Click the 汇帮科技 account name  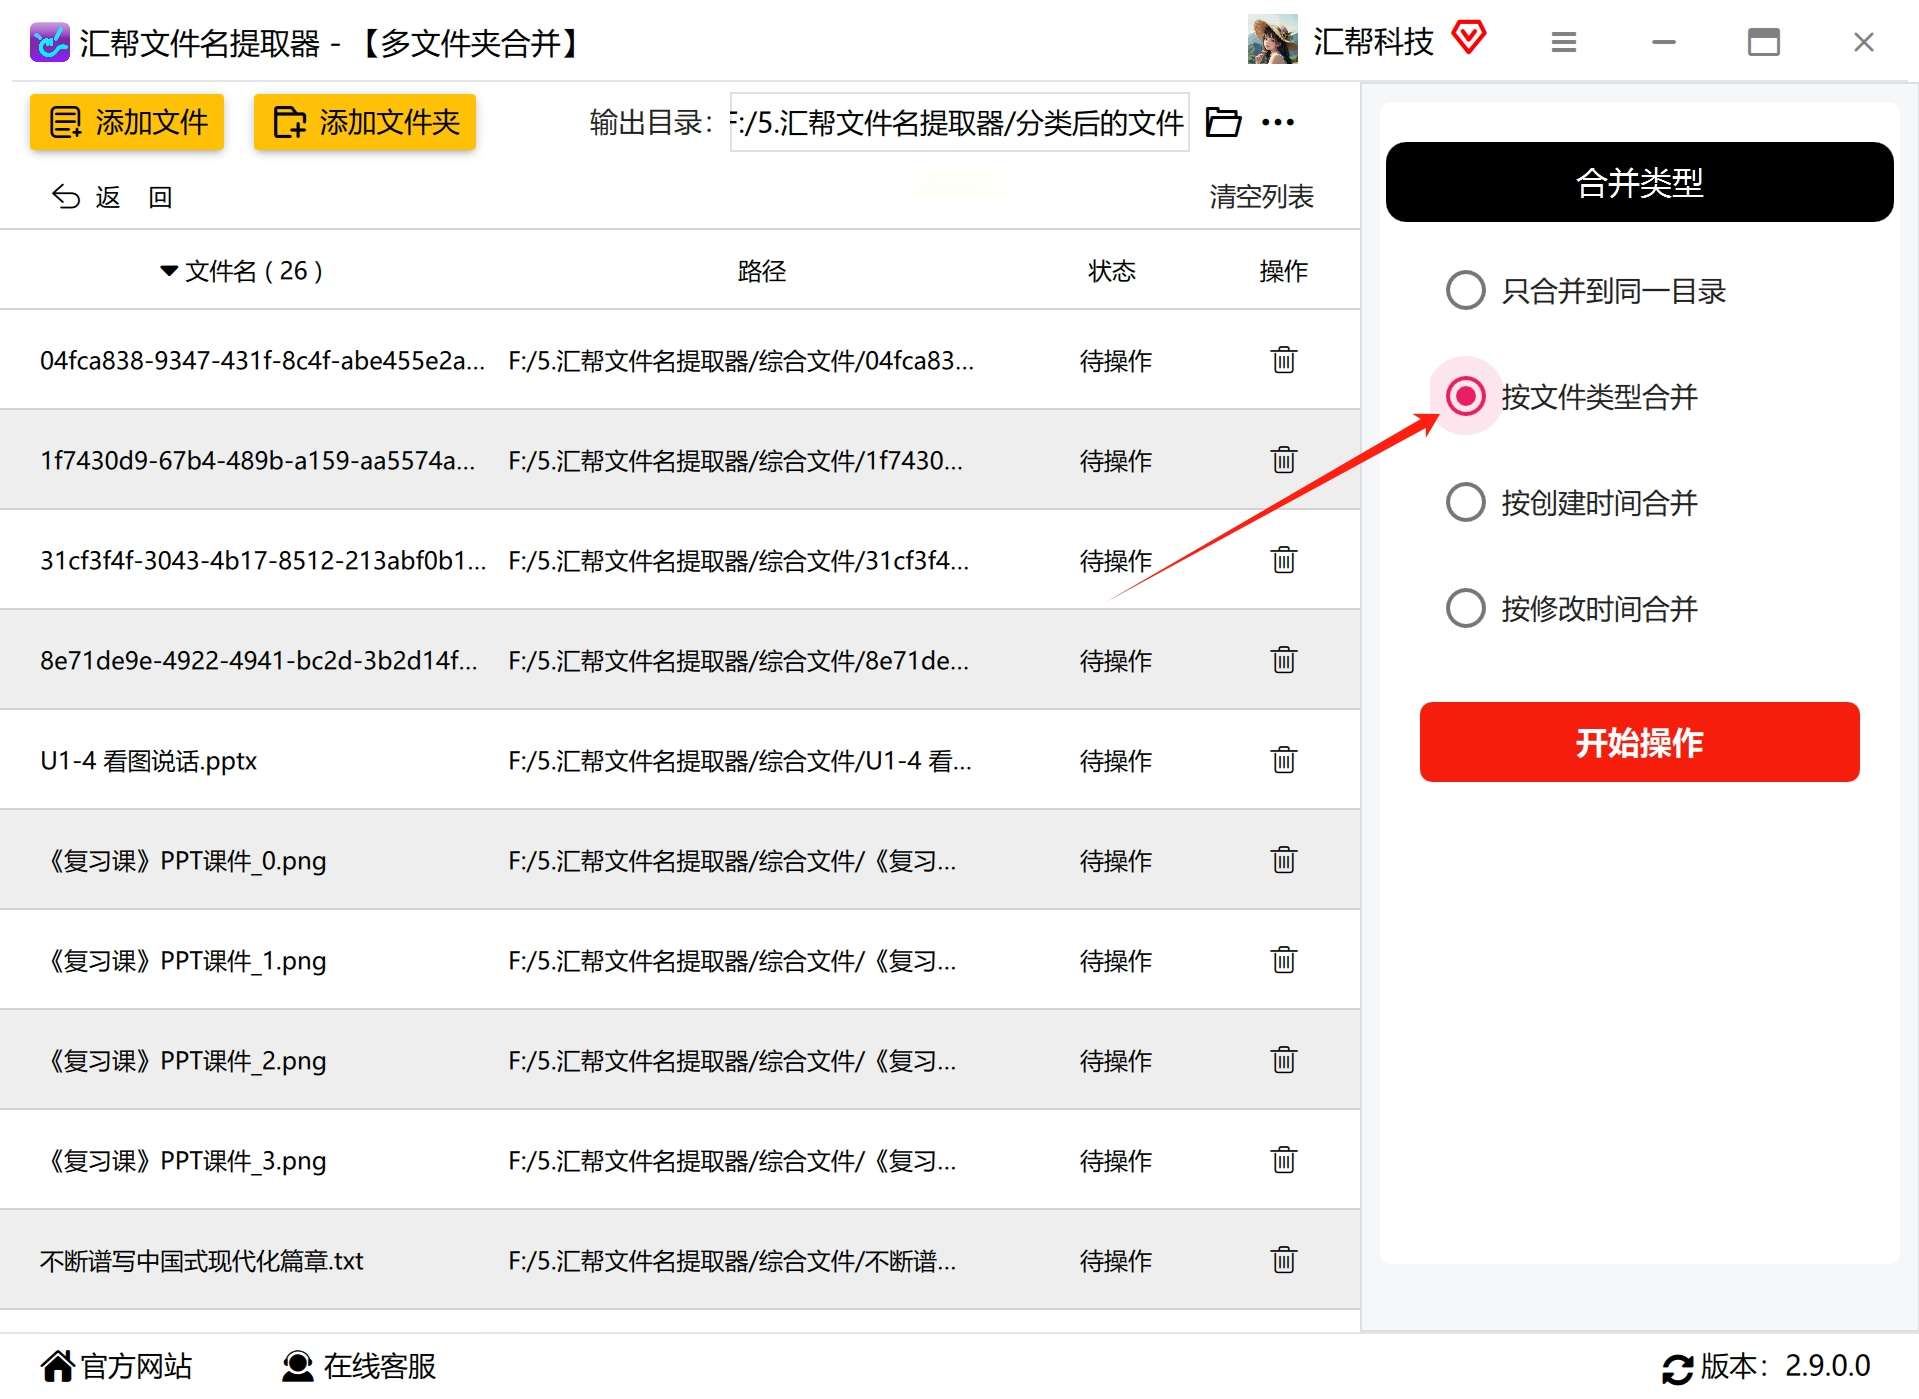click(x=1373, y=41)
